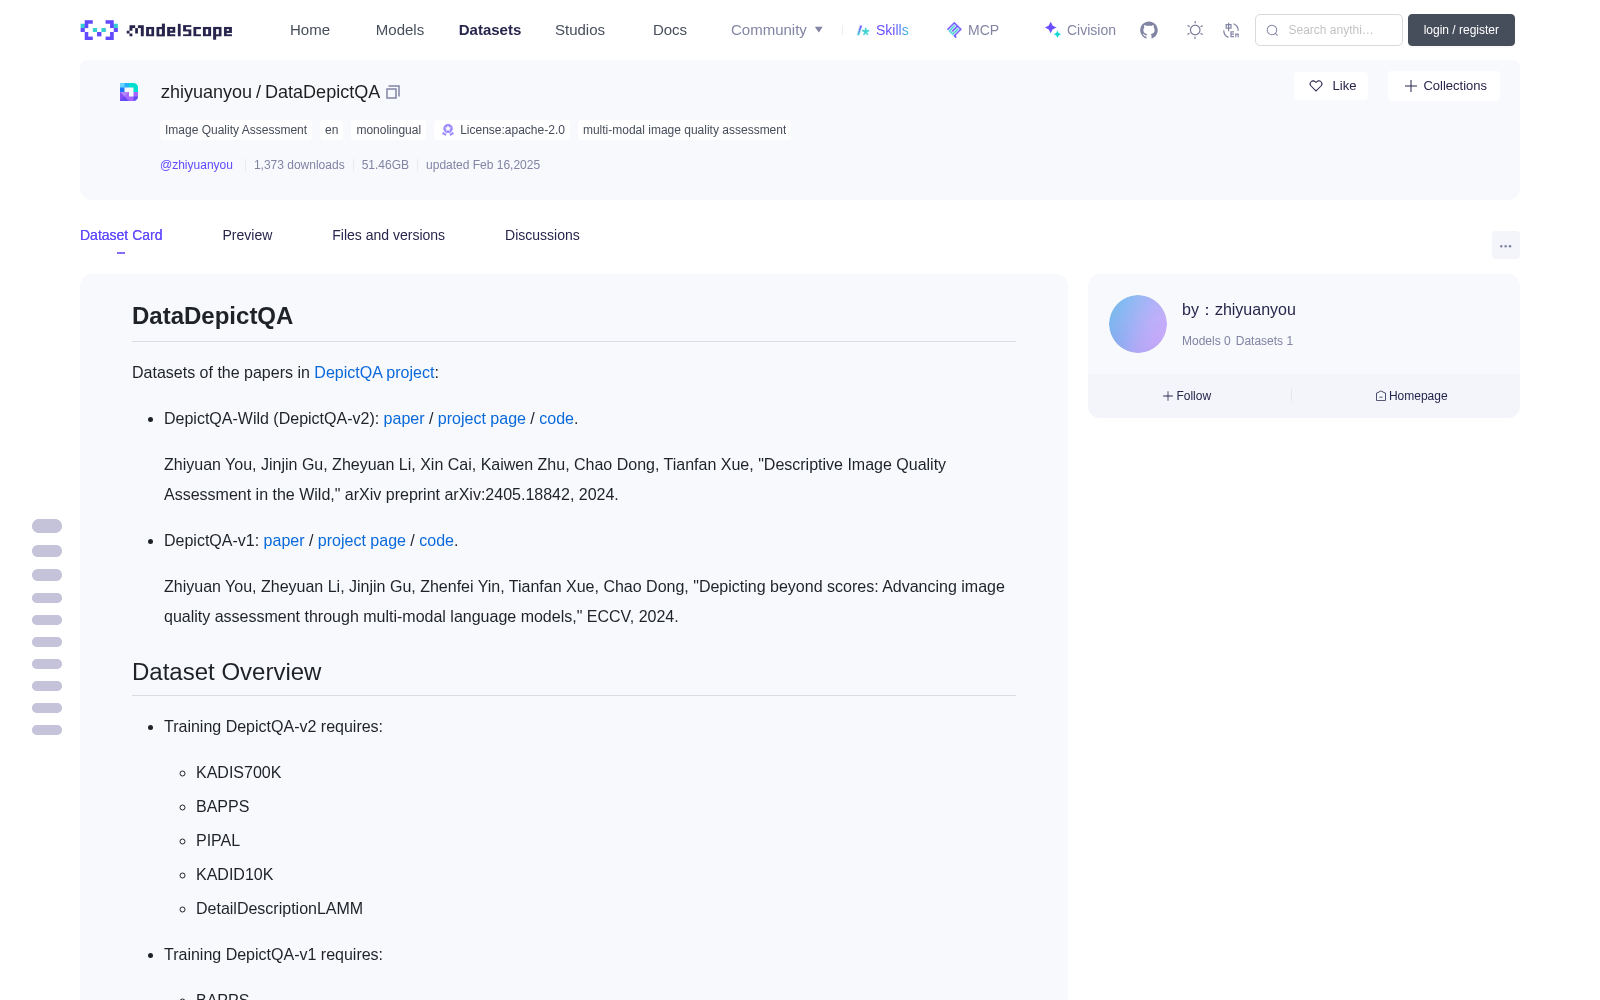1600x1000 pixels.
Task: Click the login / register button
Action: 1461,30
